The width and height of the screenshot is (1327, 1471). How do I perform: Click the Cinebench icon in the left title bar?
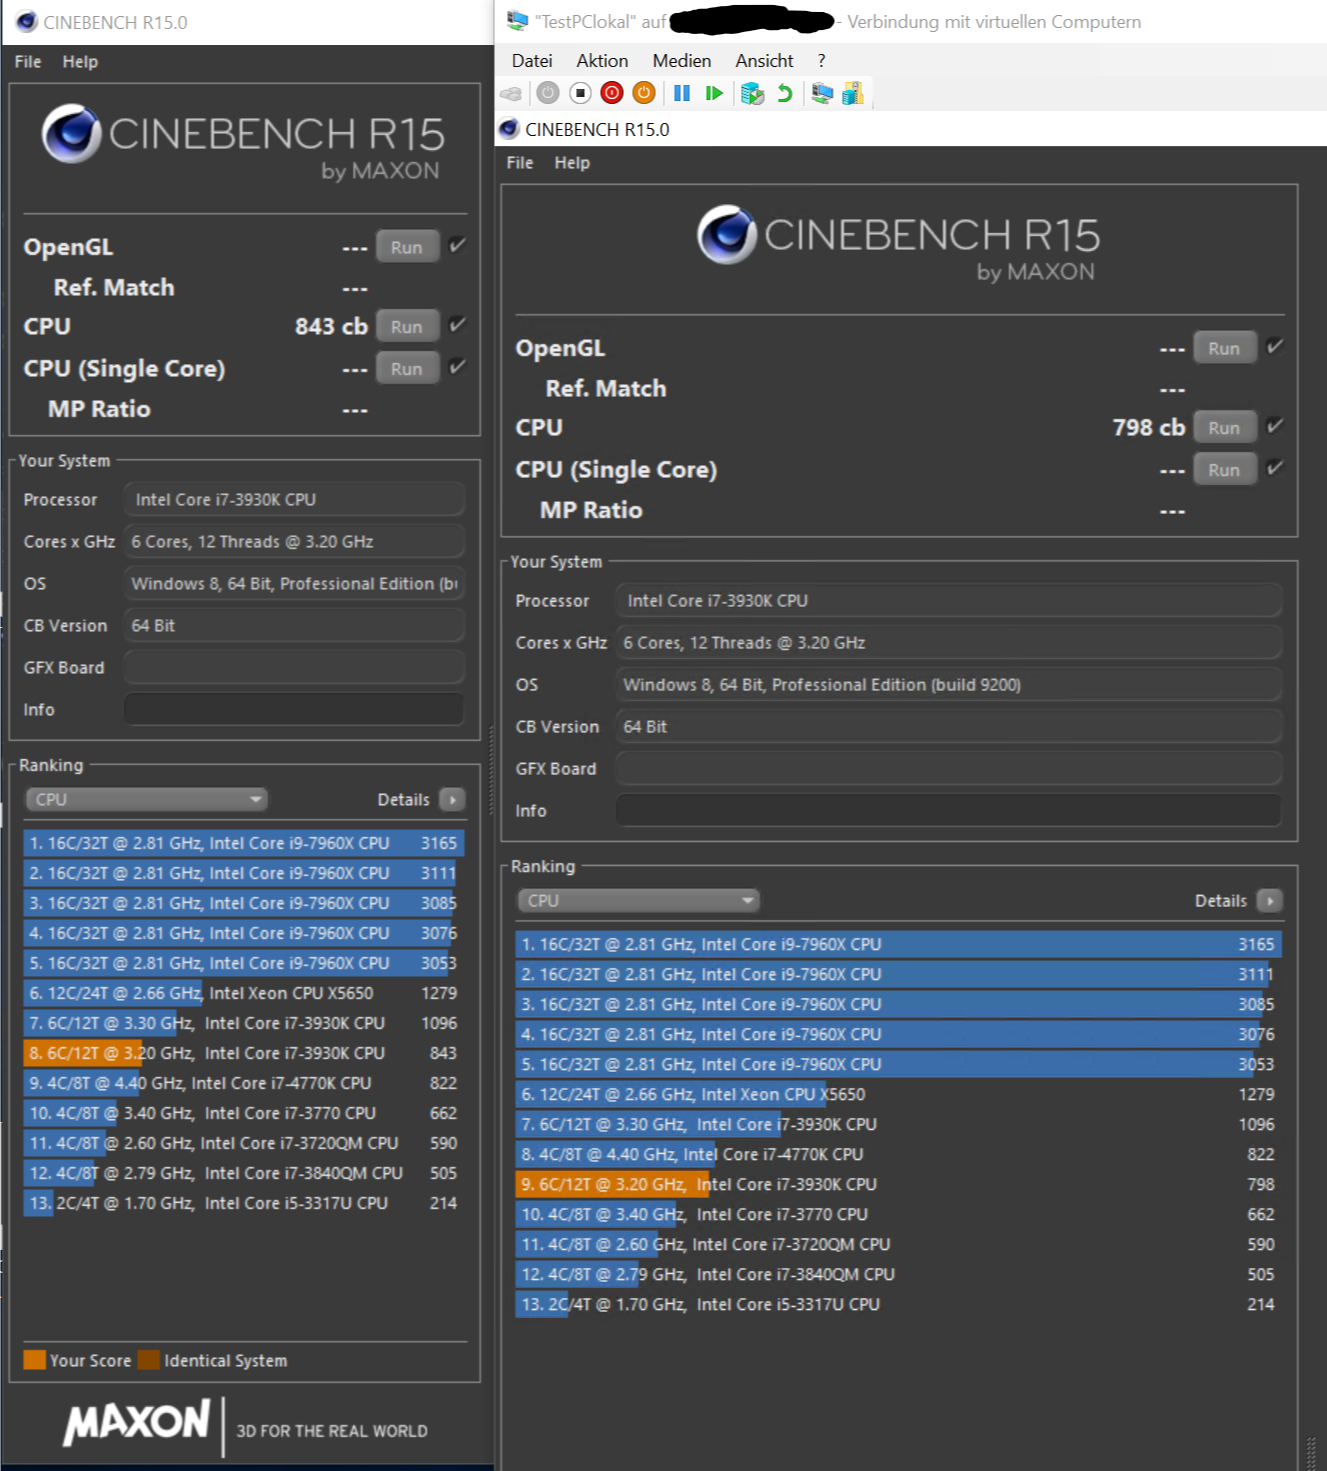(27, 22)
